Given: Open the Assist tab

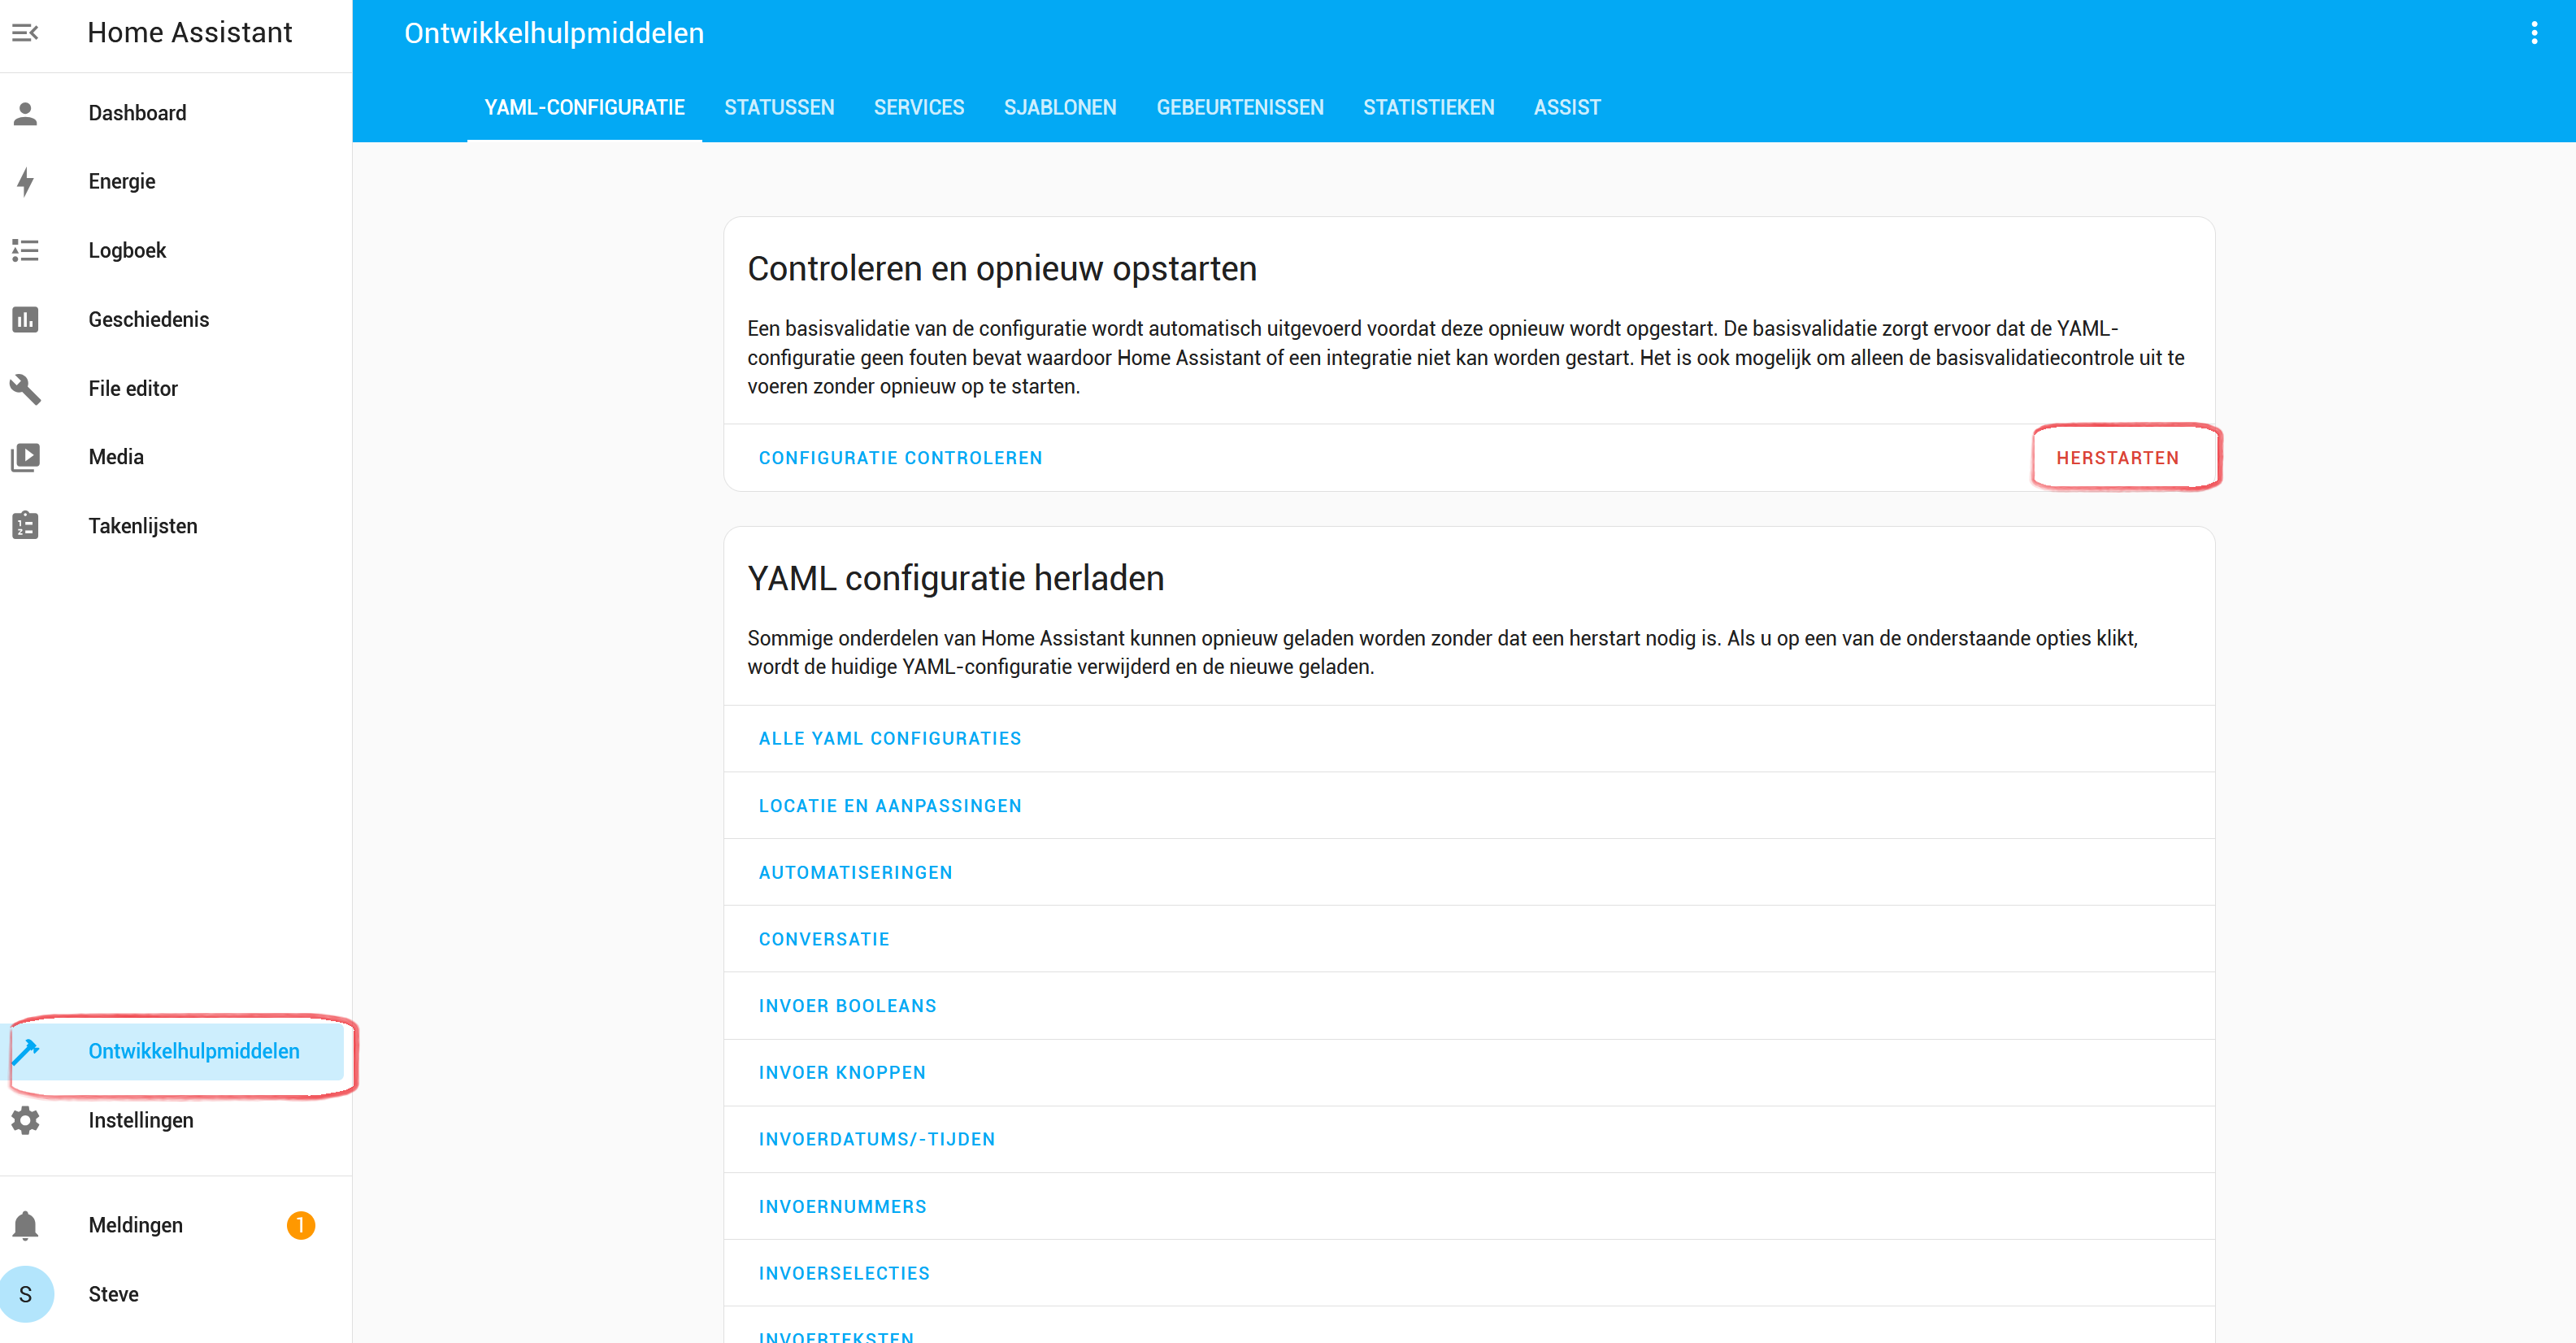Looking at the screenshot, I should click(1567, 107).
